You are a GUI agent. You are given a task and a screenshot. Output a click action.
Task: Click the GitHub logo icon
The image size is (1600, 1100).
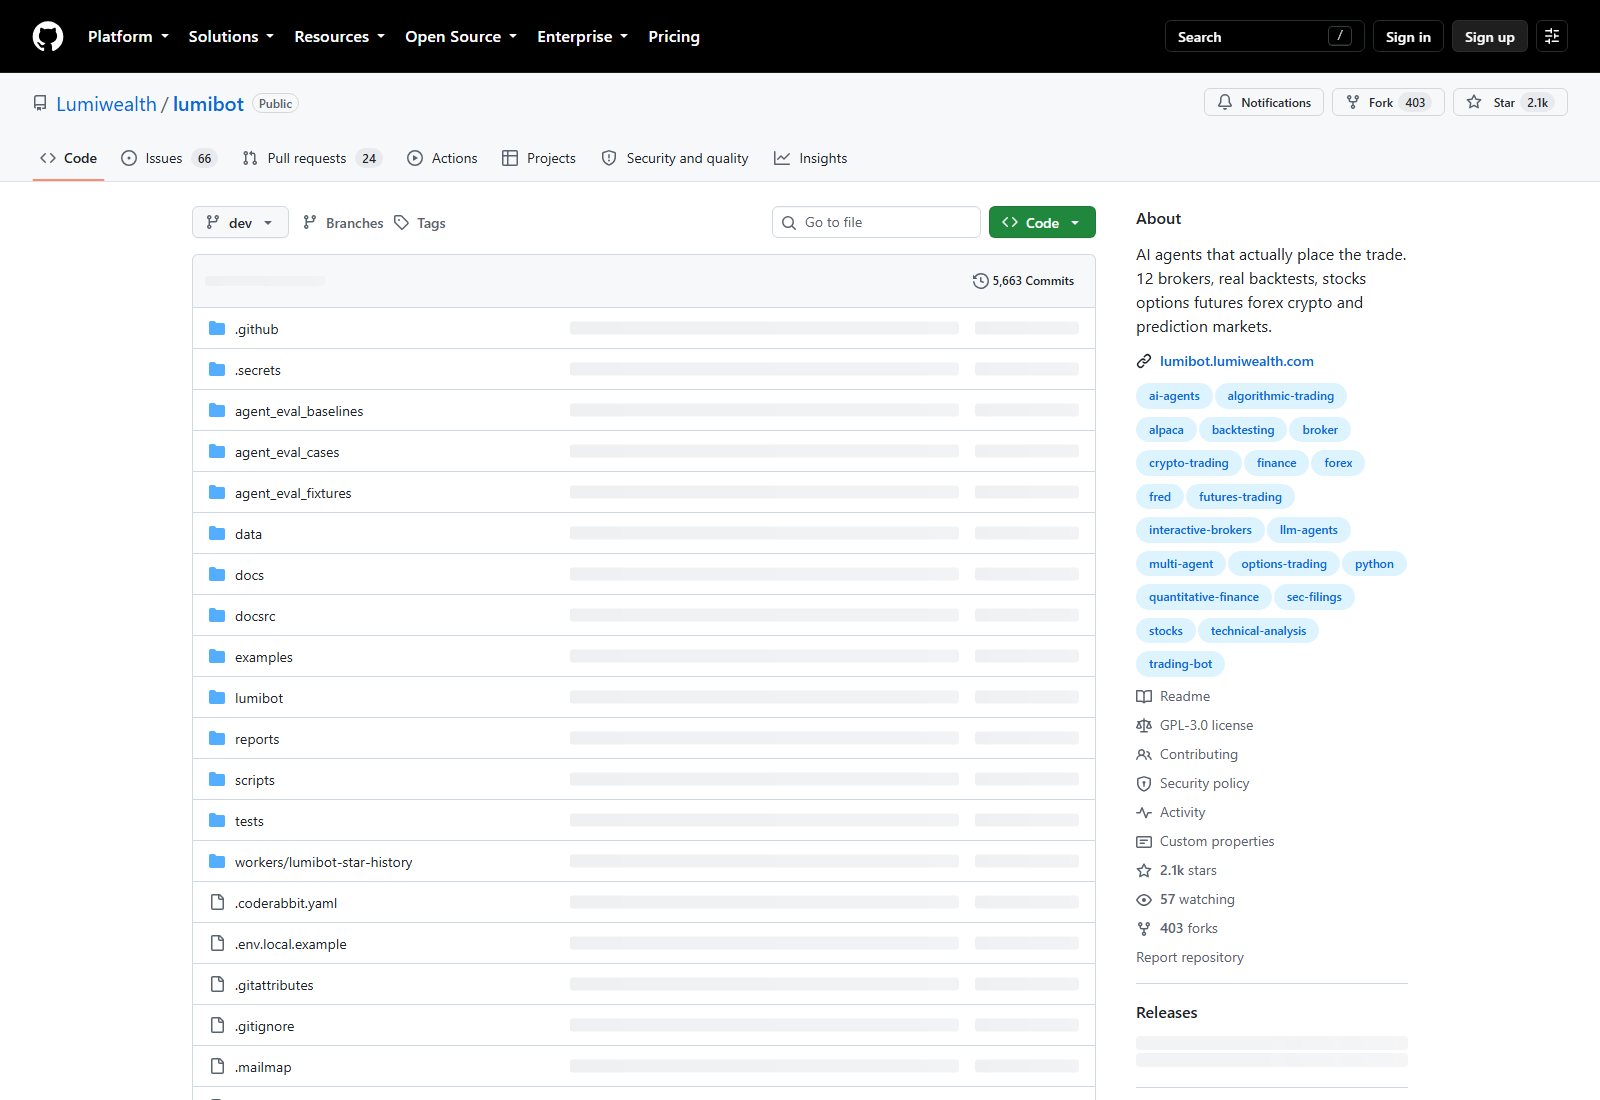pos(48,37)
